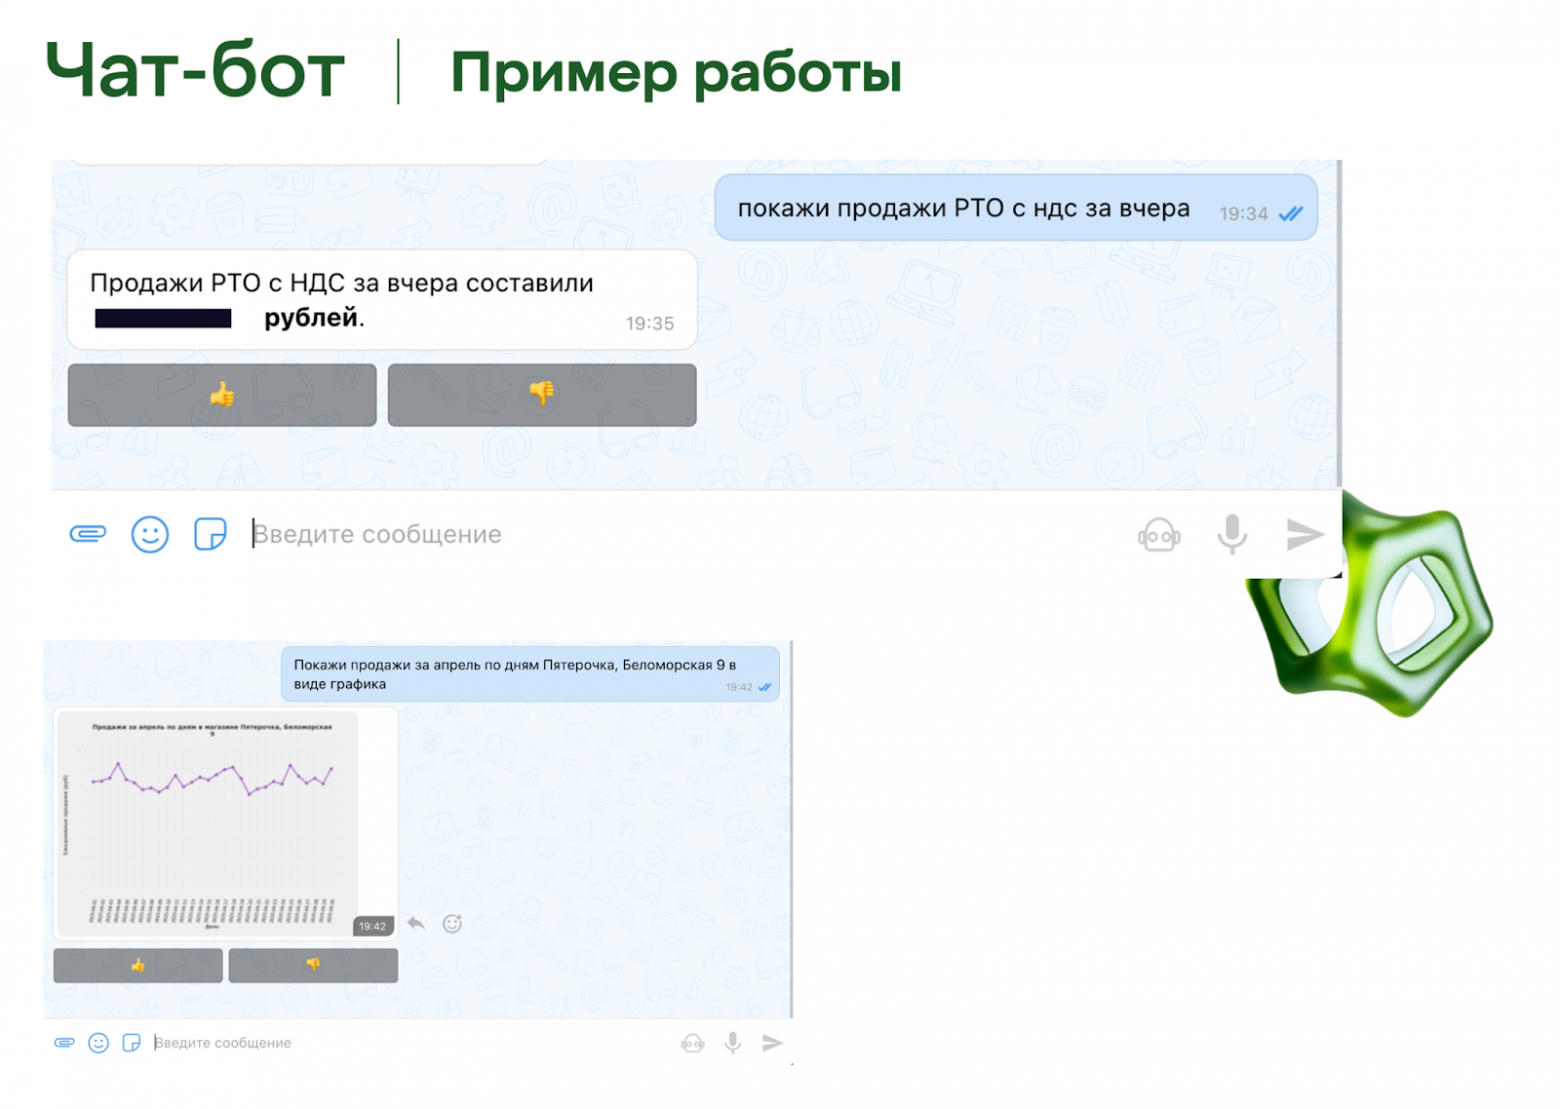Open reactions via the smiley beside the graph timestamp
Viewport: 1560px width, 1109px height.
pos(452,923)
